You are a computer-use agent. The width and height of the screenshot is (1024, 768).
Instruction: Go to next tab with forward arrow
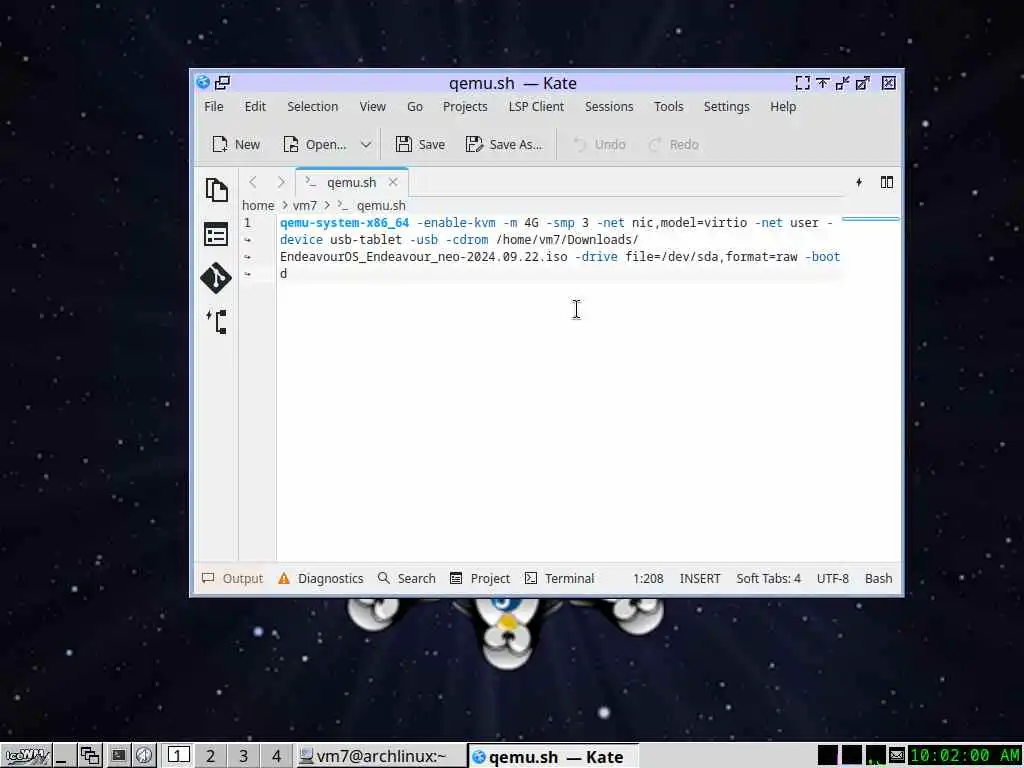(x=281, y=182)
